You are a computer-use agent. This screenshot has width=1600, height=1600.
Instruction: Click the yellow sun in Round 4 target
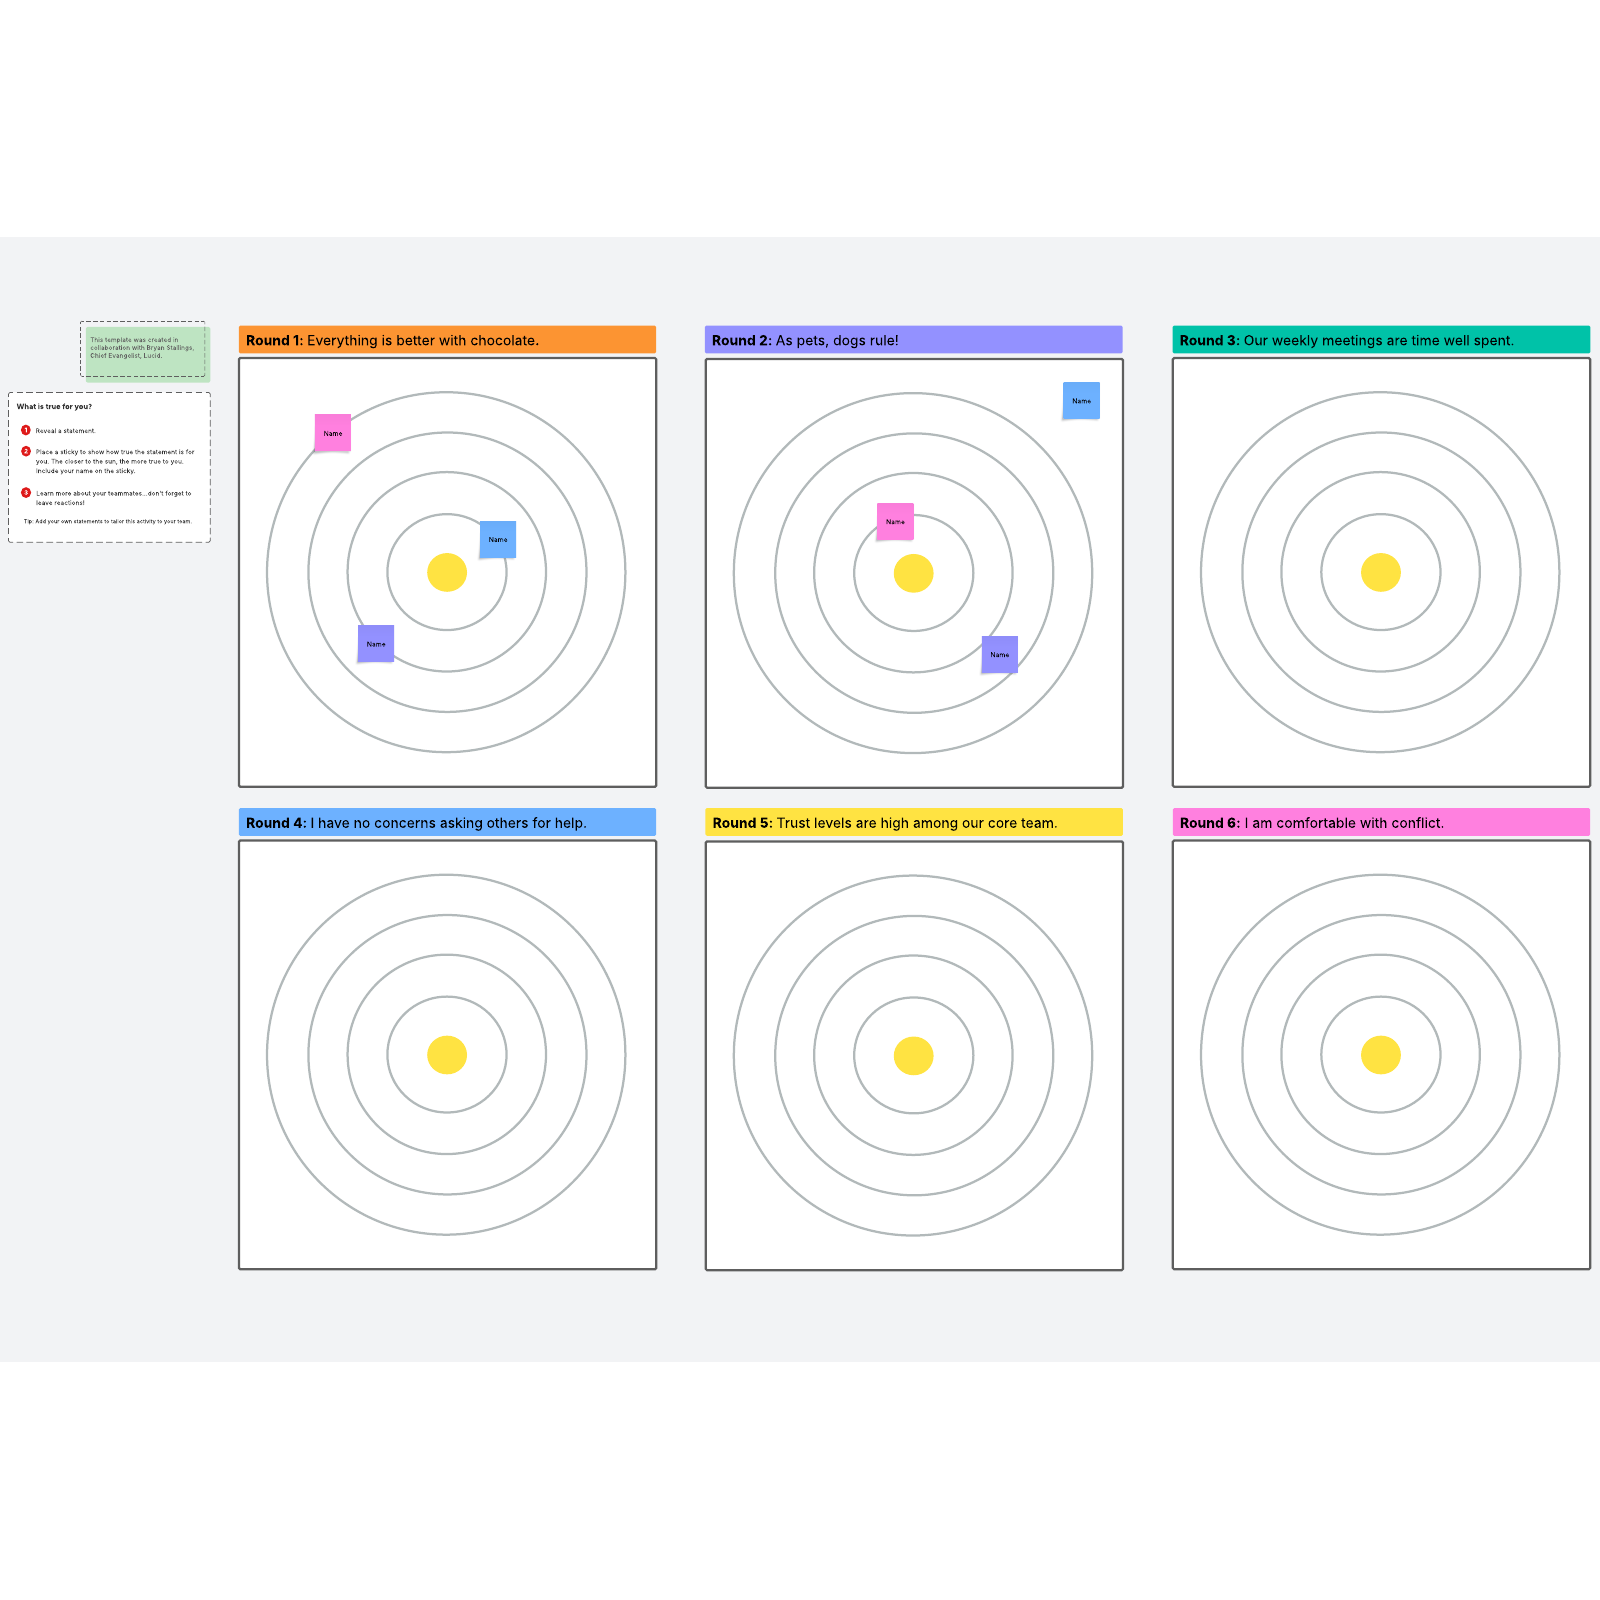point(447,1055)
